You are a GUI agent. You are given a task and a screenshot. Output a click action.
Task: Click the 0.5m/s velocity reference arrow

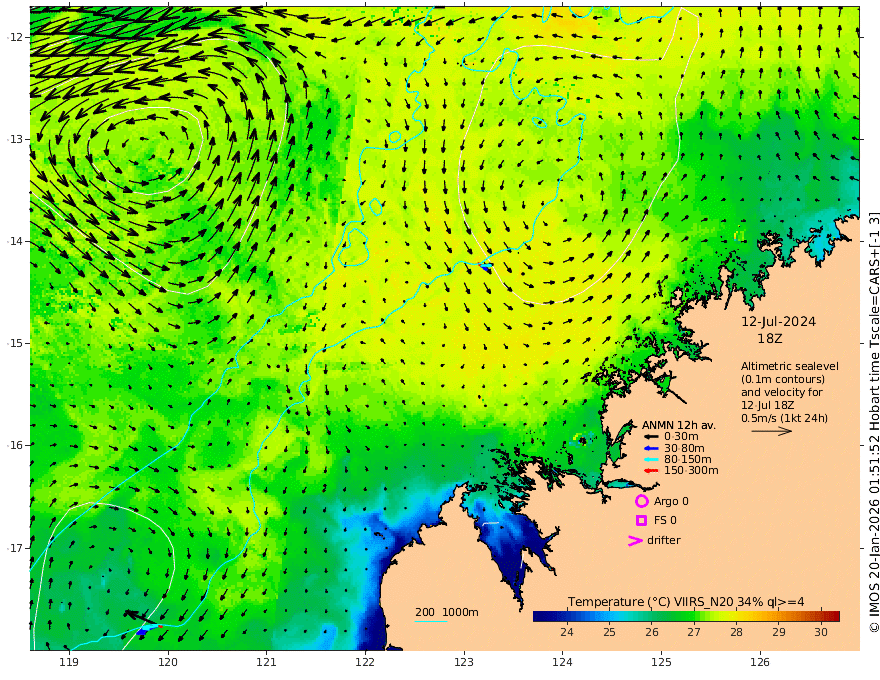tap(772, 431)
